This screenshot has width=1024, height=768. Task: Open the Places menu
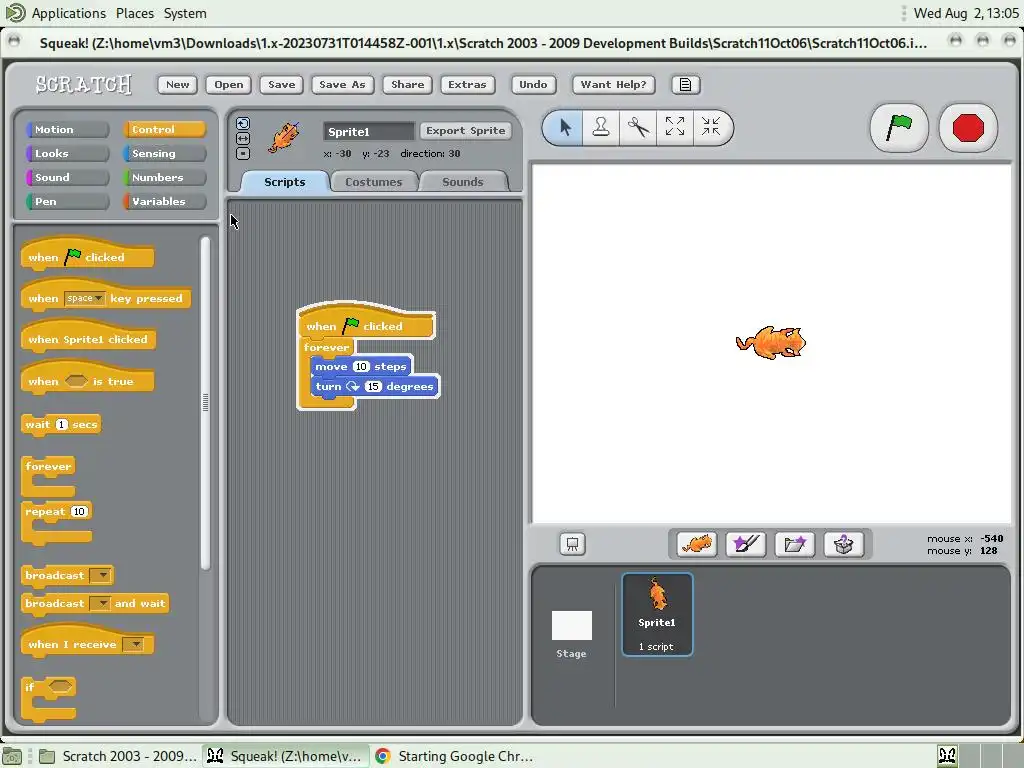(x=135, y=13)
